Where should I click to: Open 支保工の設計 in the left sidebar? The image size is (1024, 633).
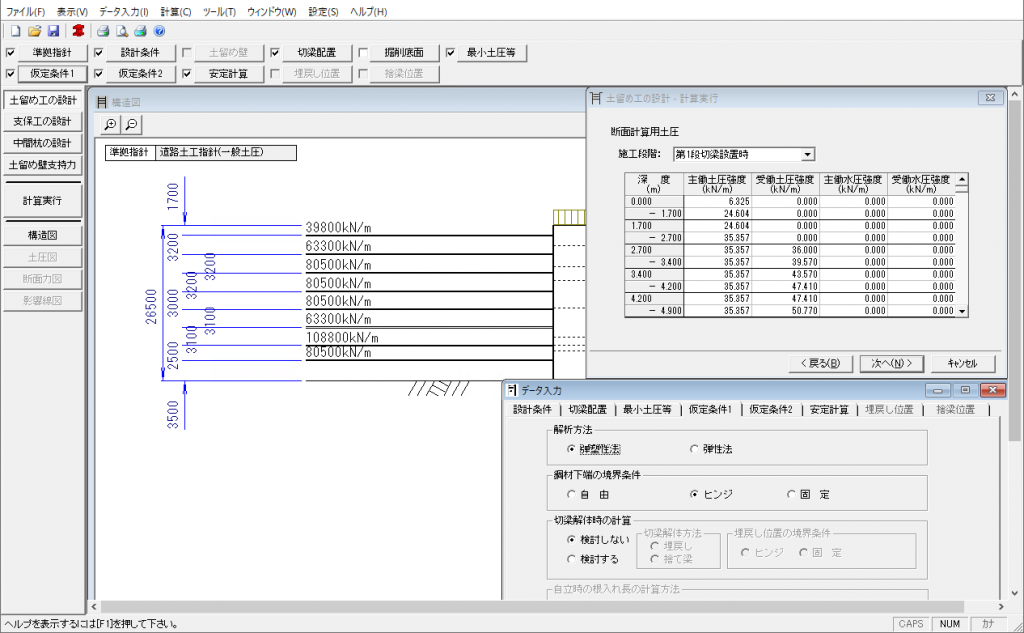[43, 121]
